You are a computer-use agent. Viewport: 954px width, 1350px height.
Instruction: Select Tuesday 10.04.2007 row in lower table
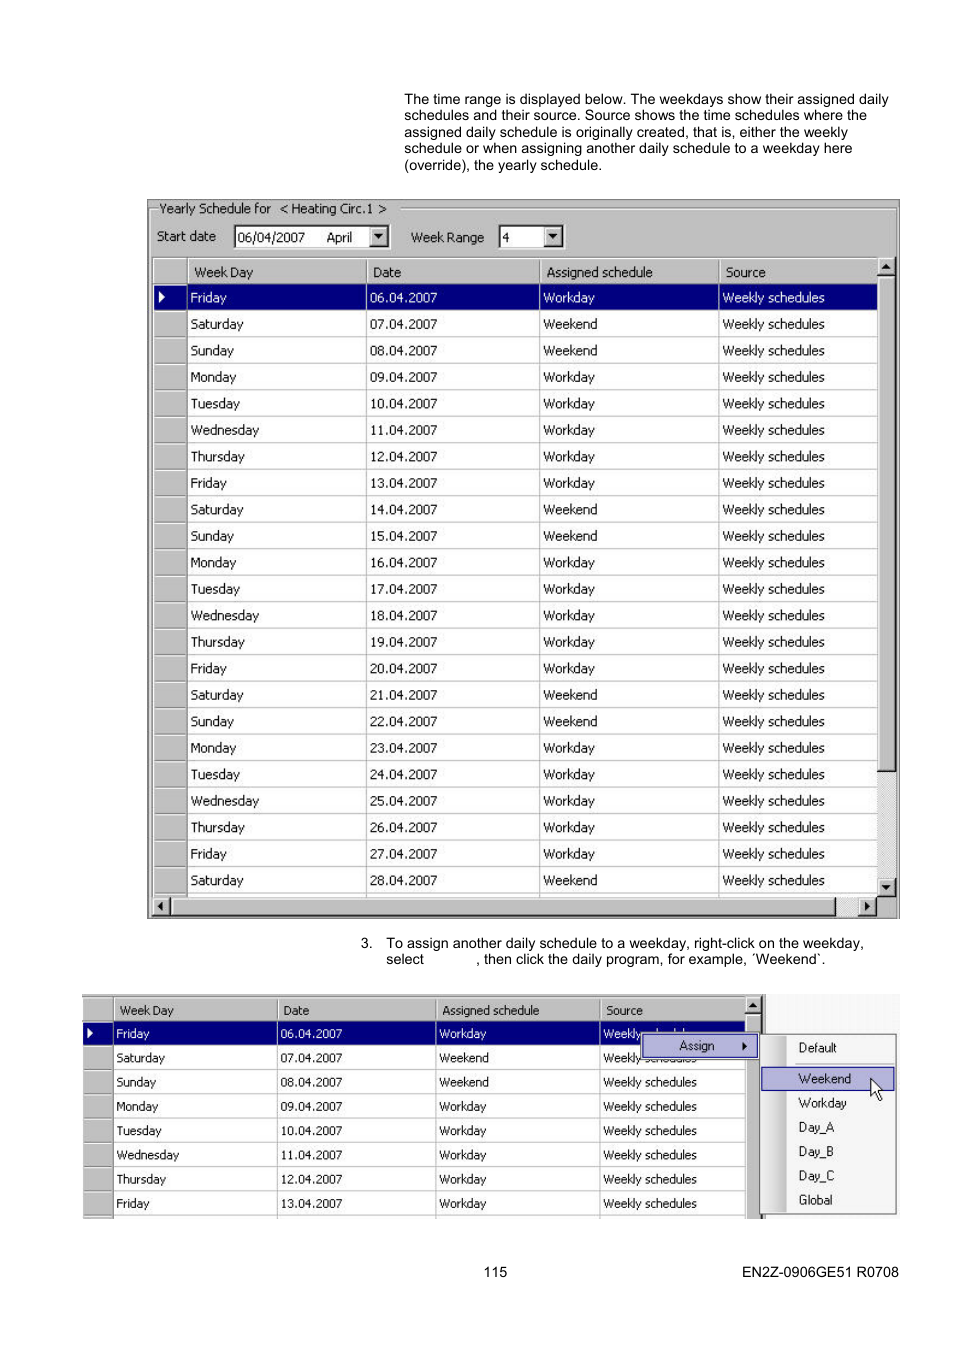click(x=414, y=1131)
